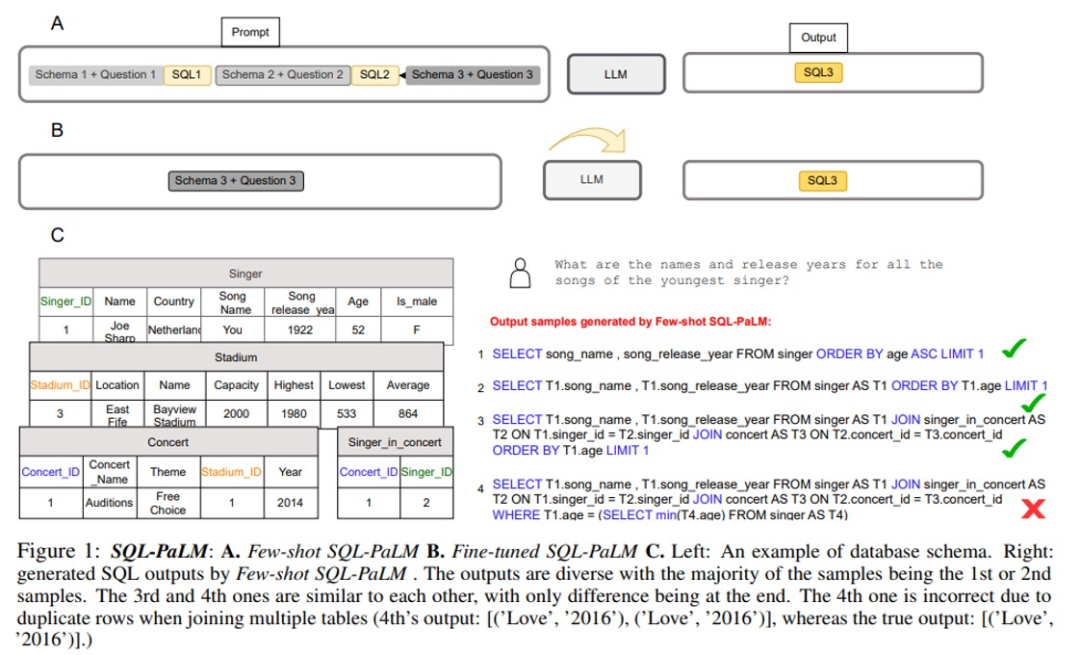Click the SQL3 output in panel B

coord(822,180)
